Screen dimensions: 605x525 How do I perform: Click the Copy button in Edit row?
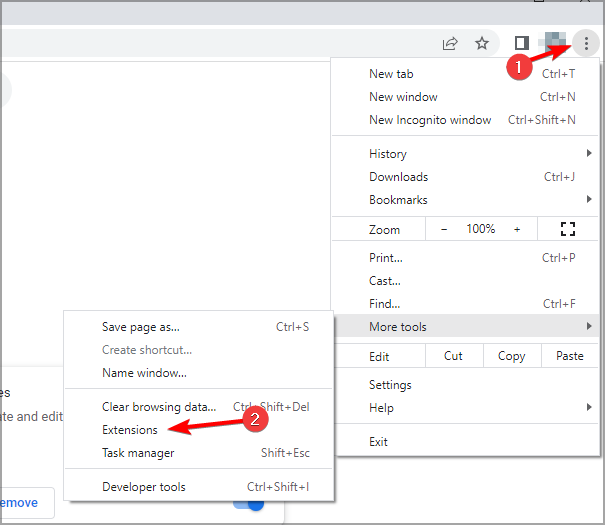pyautogui.click(x=511, y=356)
